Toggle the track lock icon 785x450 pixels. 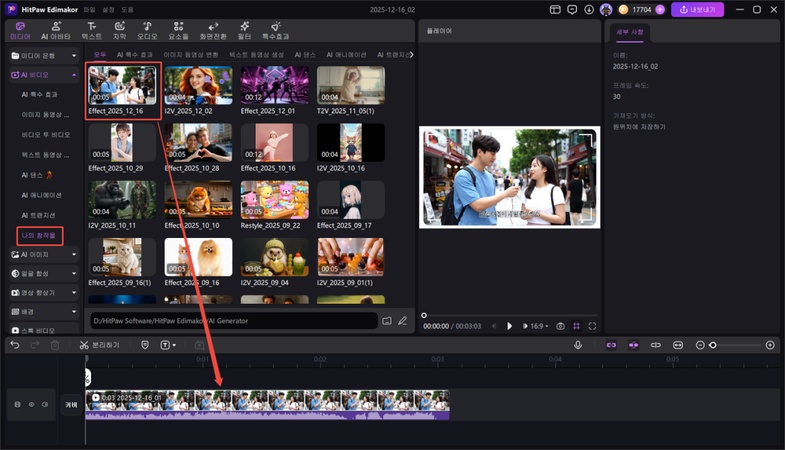point(17,405)
